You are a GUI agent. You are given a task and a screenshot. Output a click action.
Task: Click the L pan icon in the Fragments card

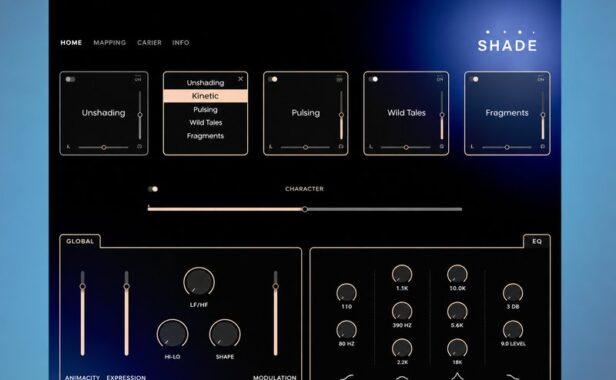tap(472, 147)
